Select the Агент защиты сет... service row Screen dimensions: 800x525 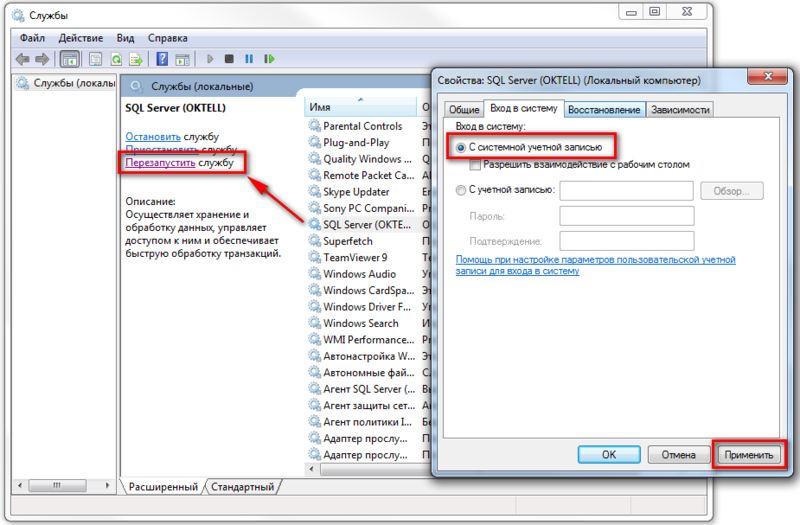[x=369, y=405]
